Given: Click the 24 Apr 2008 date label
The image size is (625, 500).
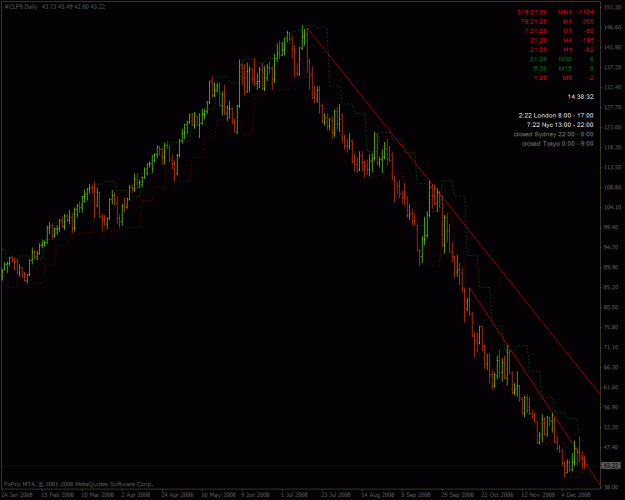Looking at the screenshot, I should click(x=177, y=495).
